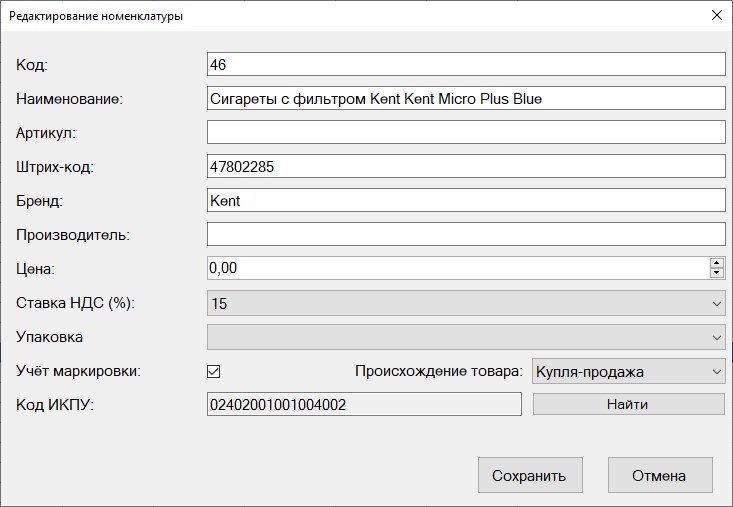The height and width of the screenshot is (507, 733).
Task: Click the empty Производитель field
Action: coord(464,234)
